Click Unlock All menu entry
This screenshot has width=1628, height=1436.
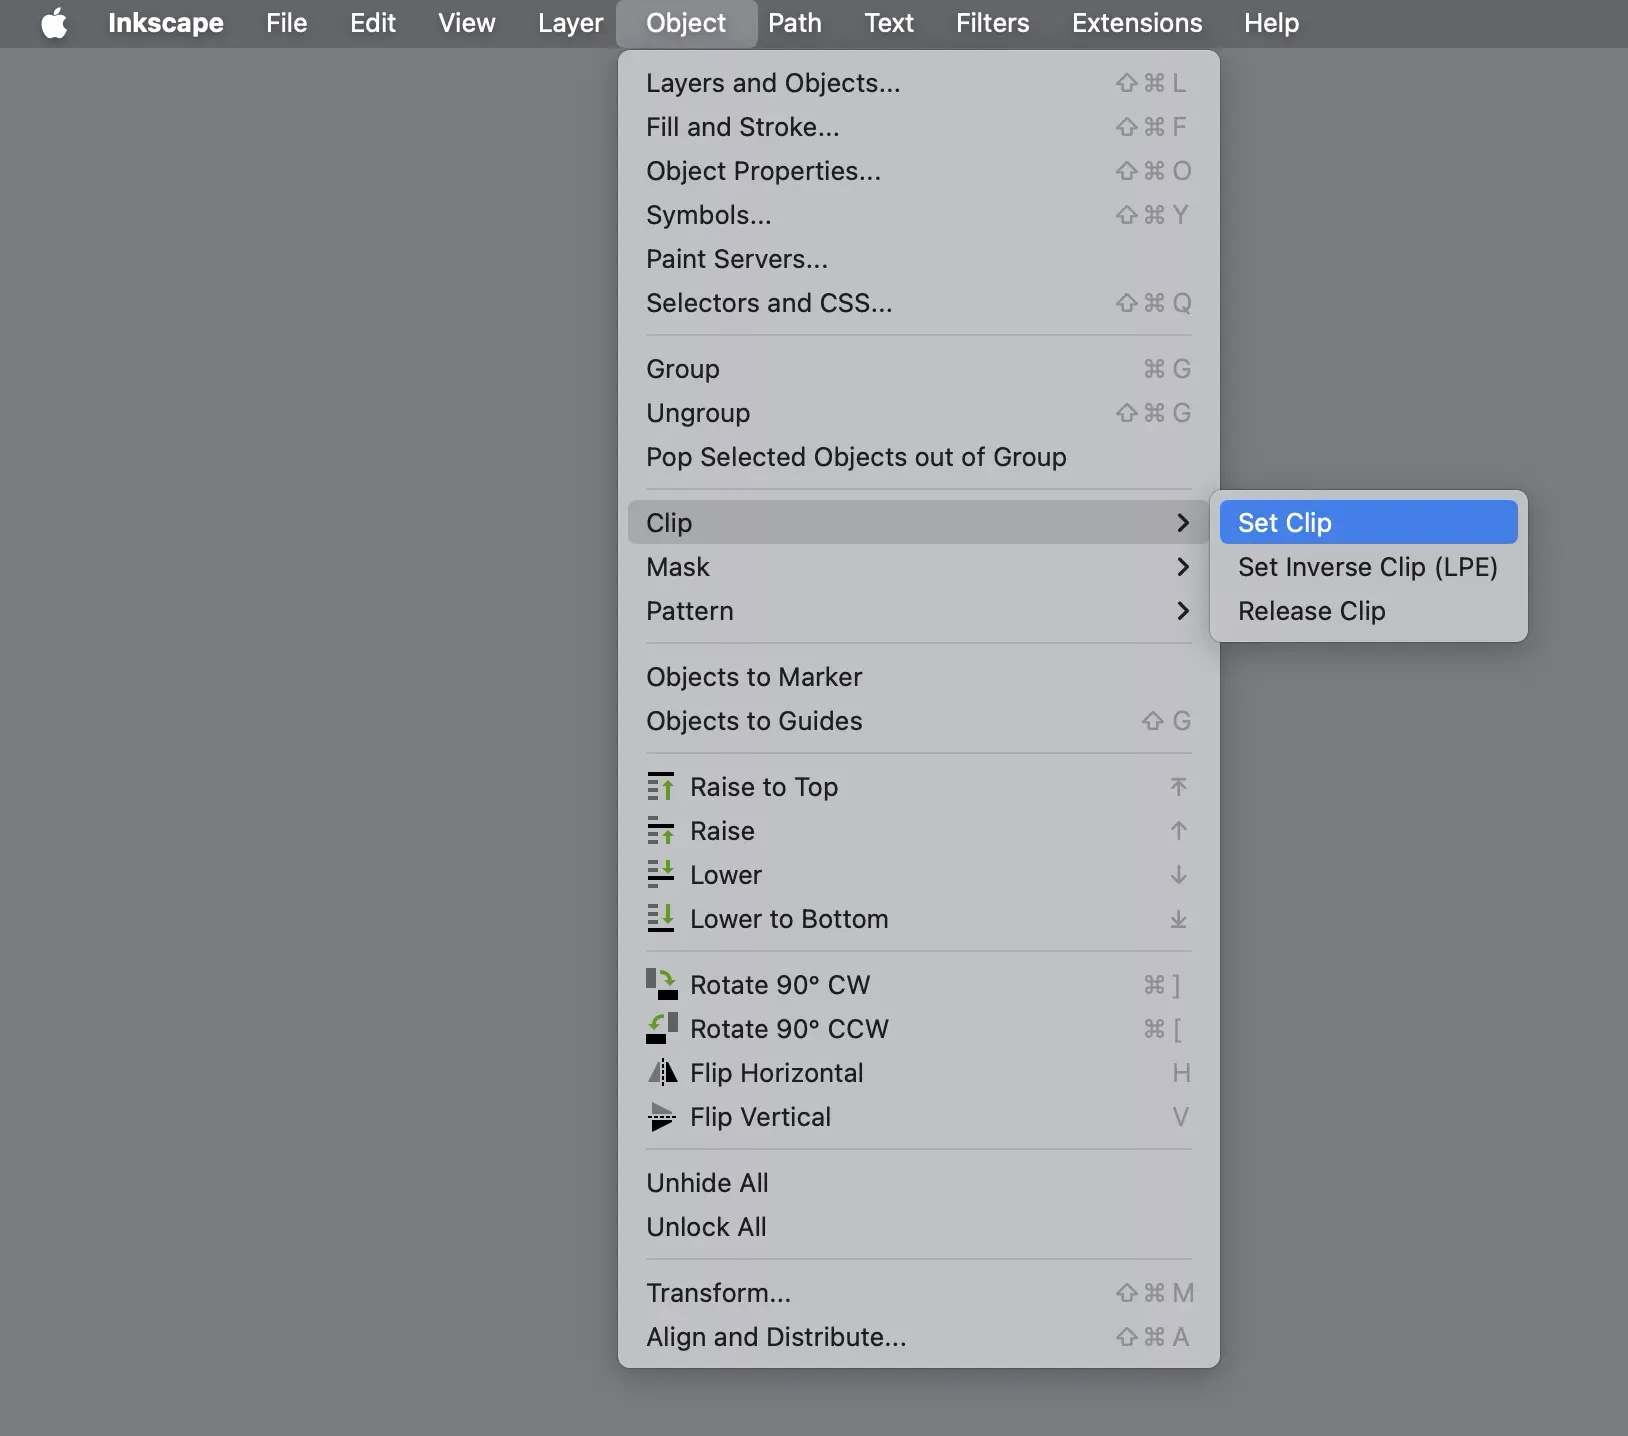[x=706, y=1227]
